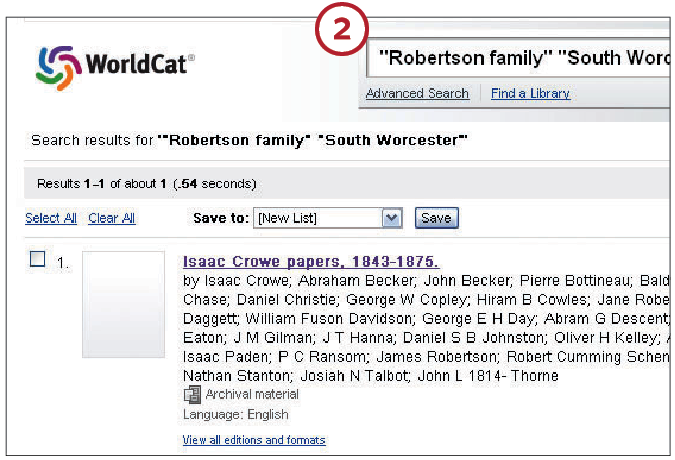Click the author list starting with Isaac Crowe
This screenshot has height=460, width=675.
[x=426, y=328]
